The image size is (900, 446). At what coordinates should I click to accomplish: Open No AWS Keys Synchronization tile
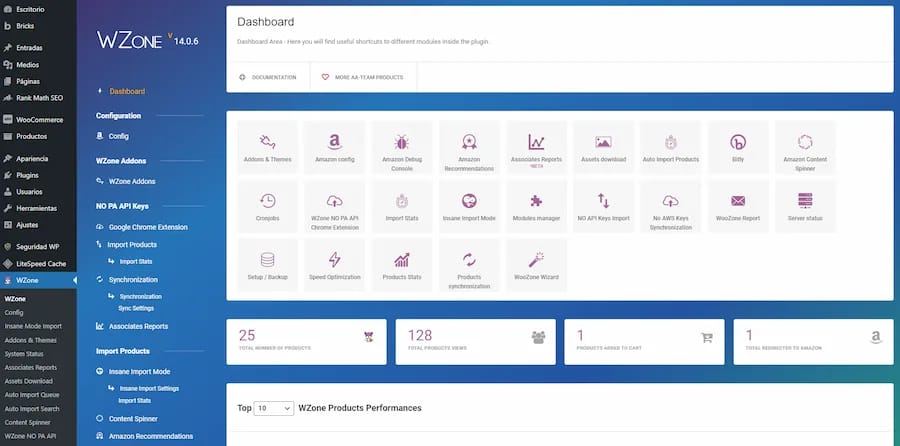point(670,206)
